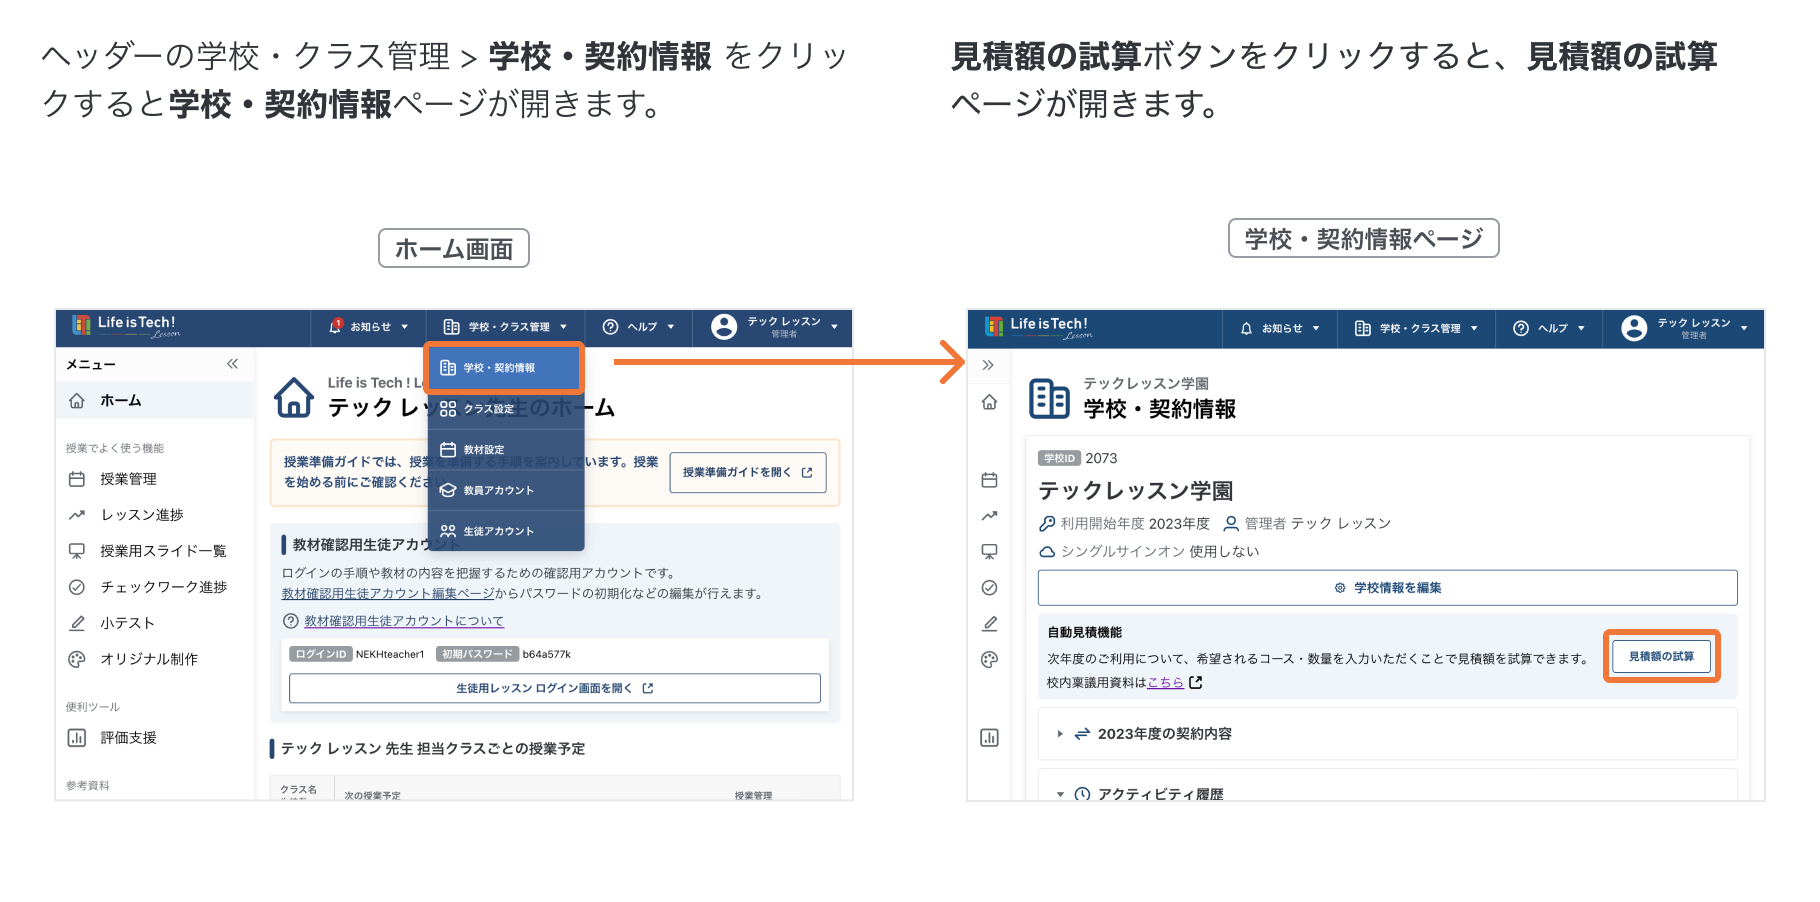Expand the 2023年度の契約内容 section
The image size is (1820, 902).
pyautogui.click(x=1060, y=734)
